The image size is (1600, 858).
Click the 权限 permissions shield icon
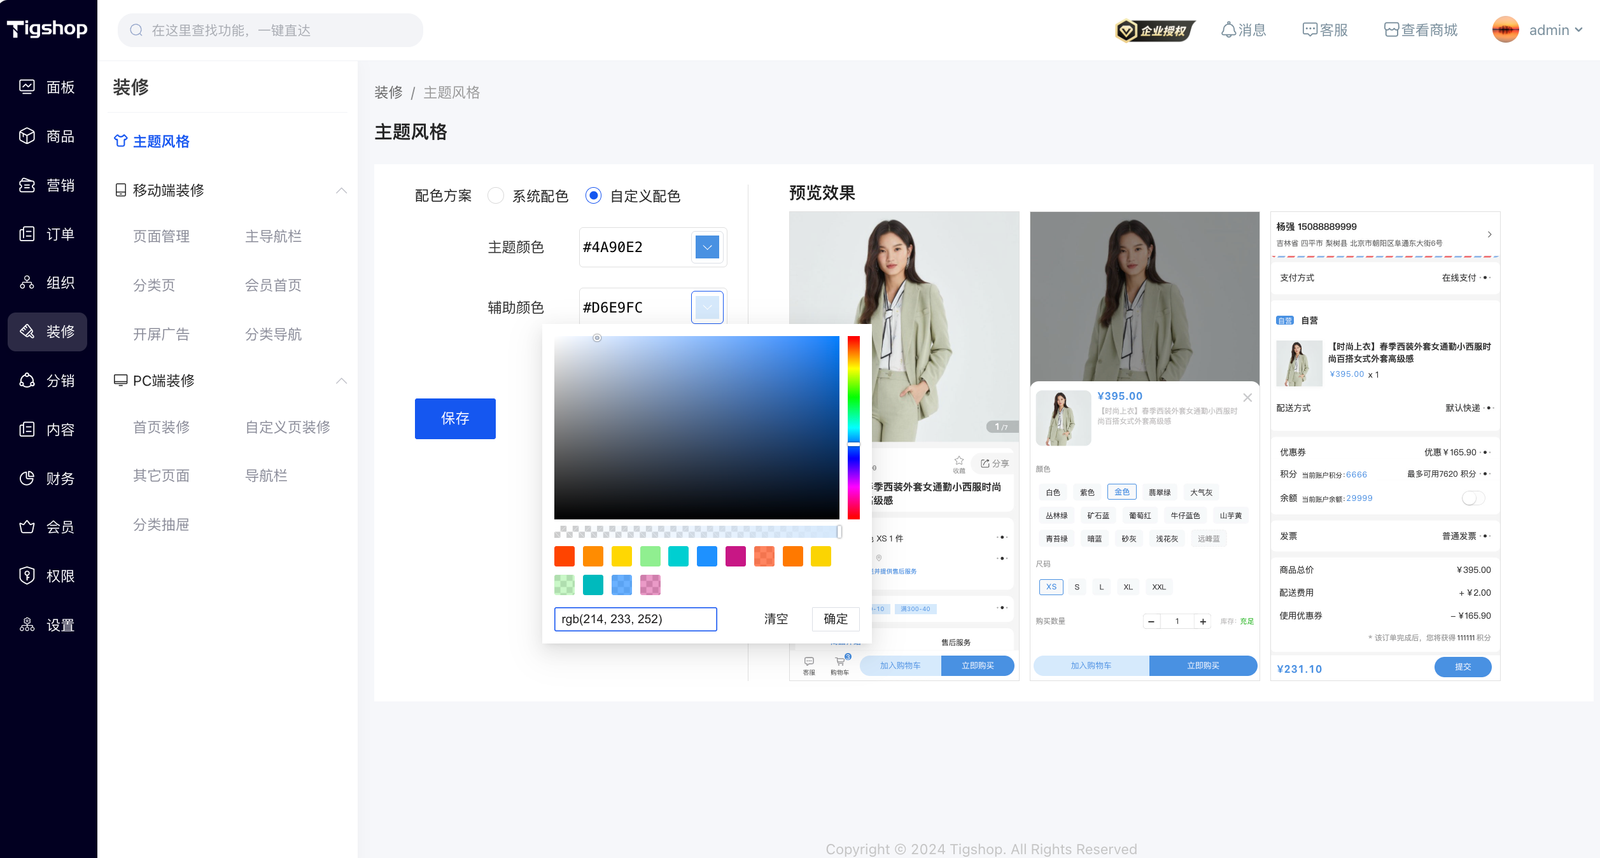click(x=27, y=576)
